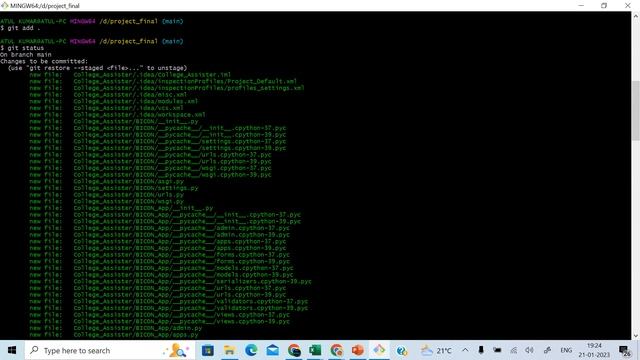The image size is (640, 360).
Task: Click the battery tray icon
Action: click(x=497, y=350)
